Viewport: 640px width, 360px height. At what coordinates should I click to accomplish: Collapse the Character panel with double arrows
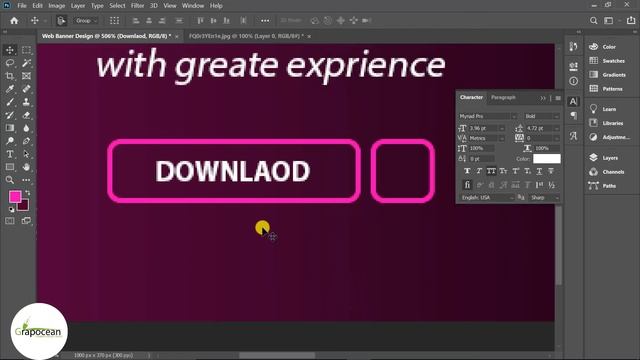click(x=543, y=98)
